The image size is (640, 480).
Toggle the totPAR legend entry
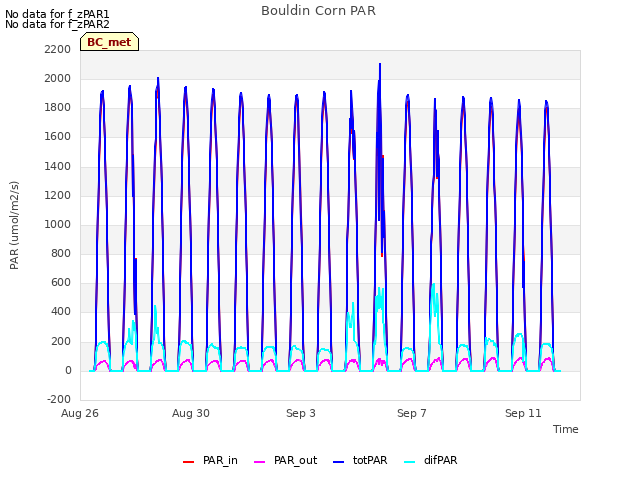[360, 460]
